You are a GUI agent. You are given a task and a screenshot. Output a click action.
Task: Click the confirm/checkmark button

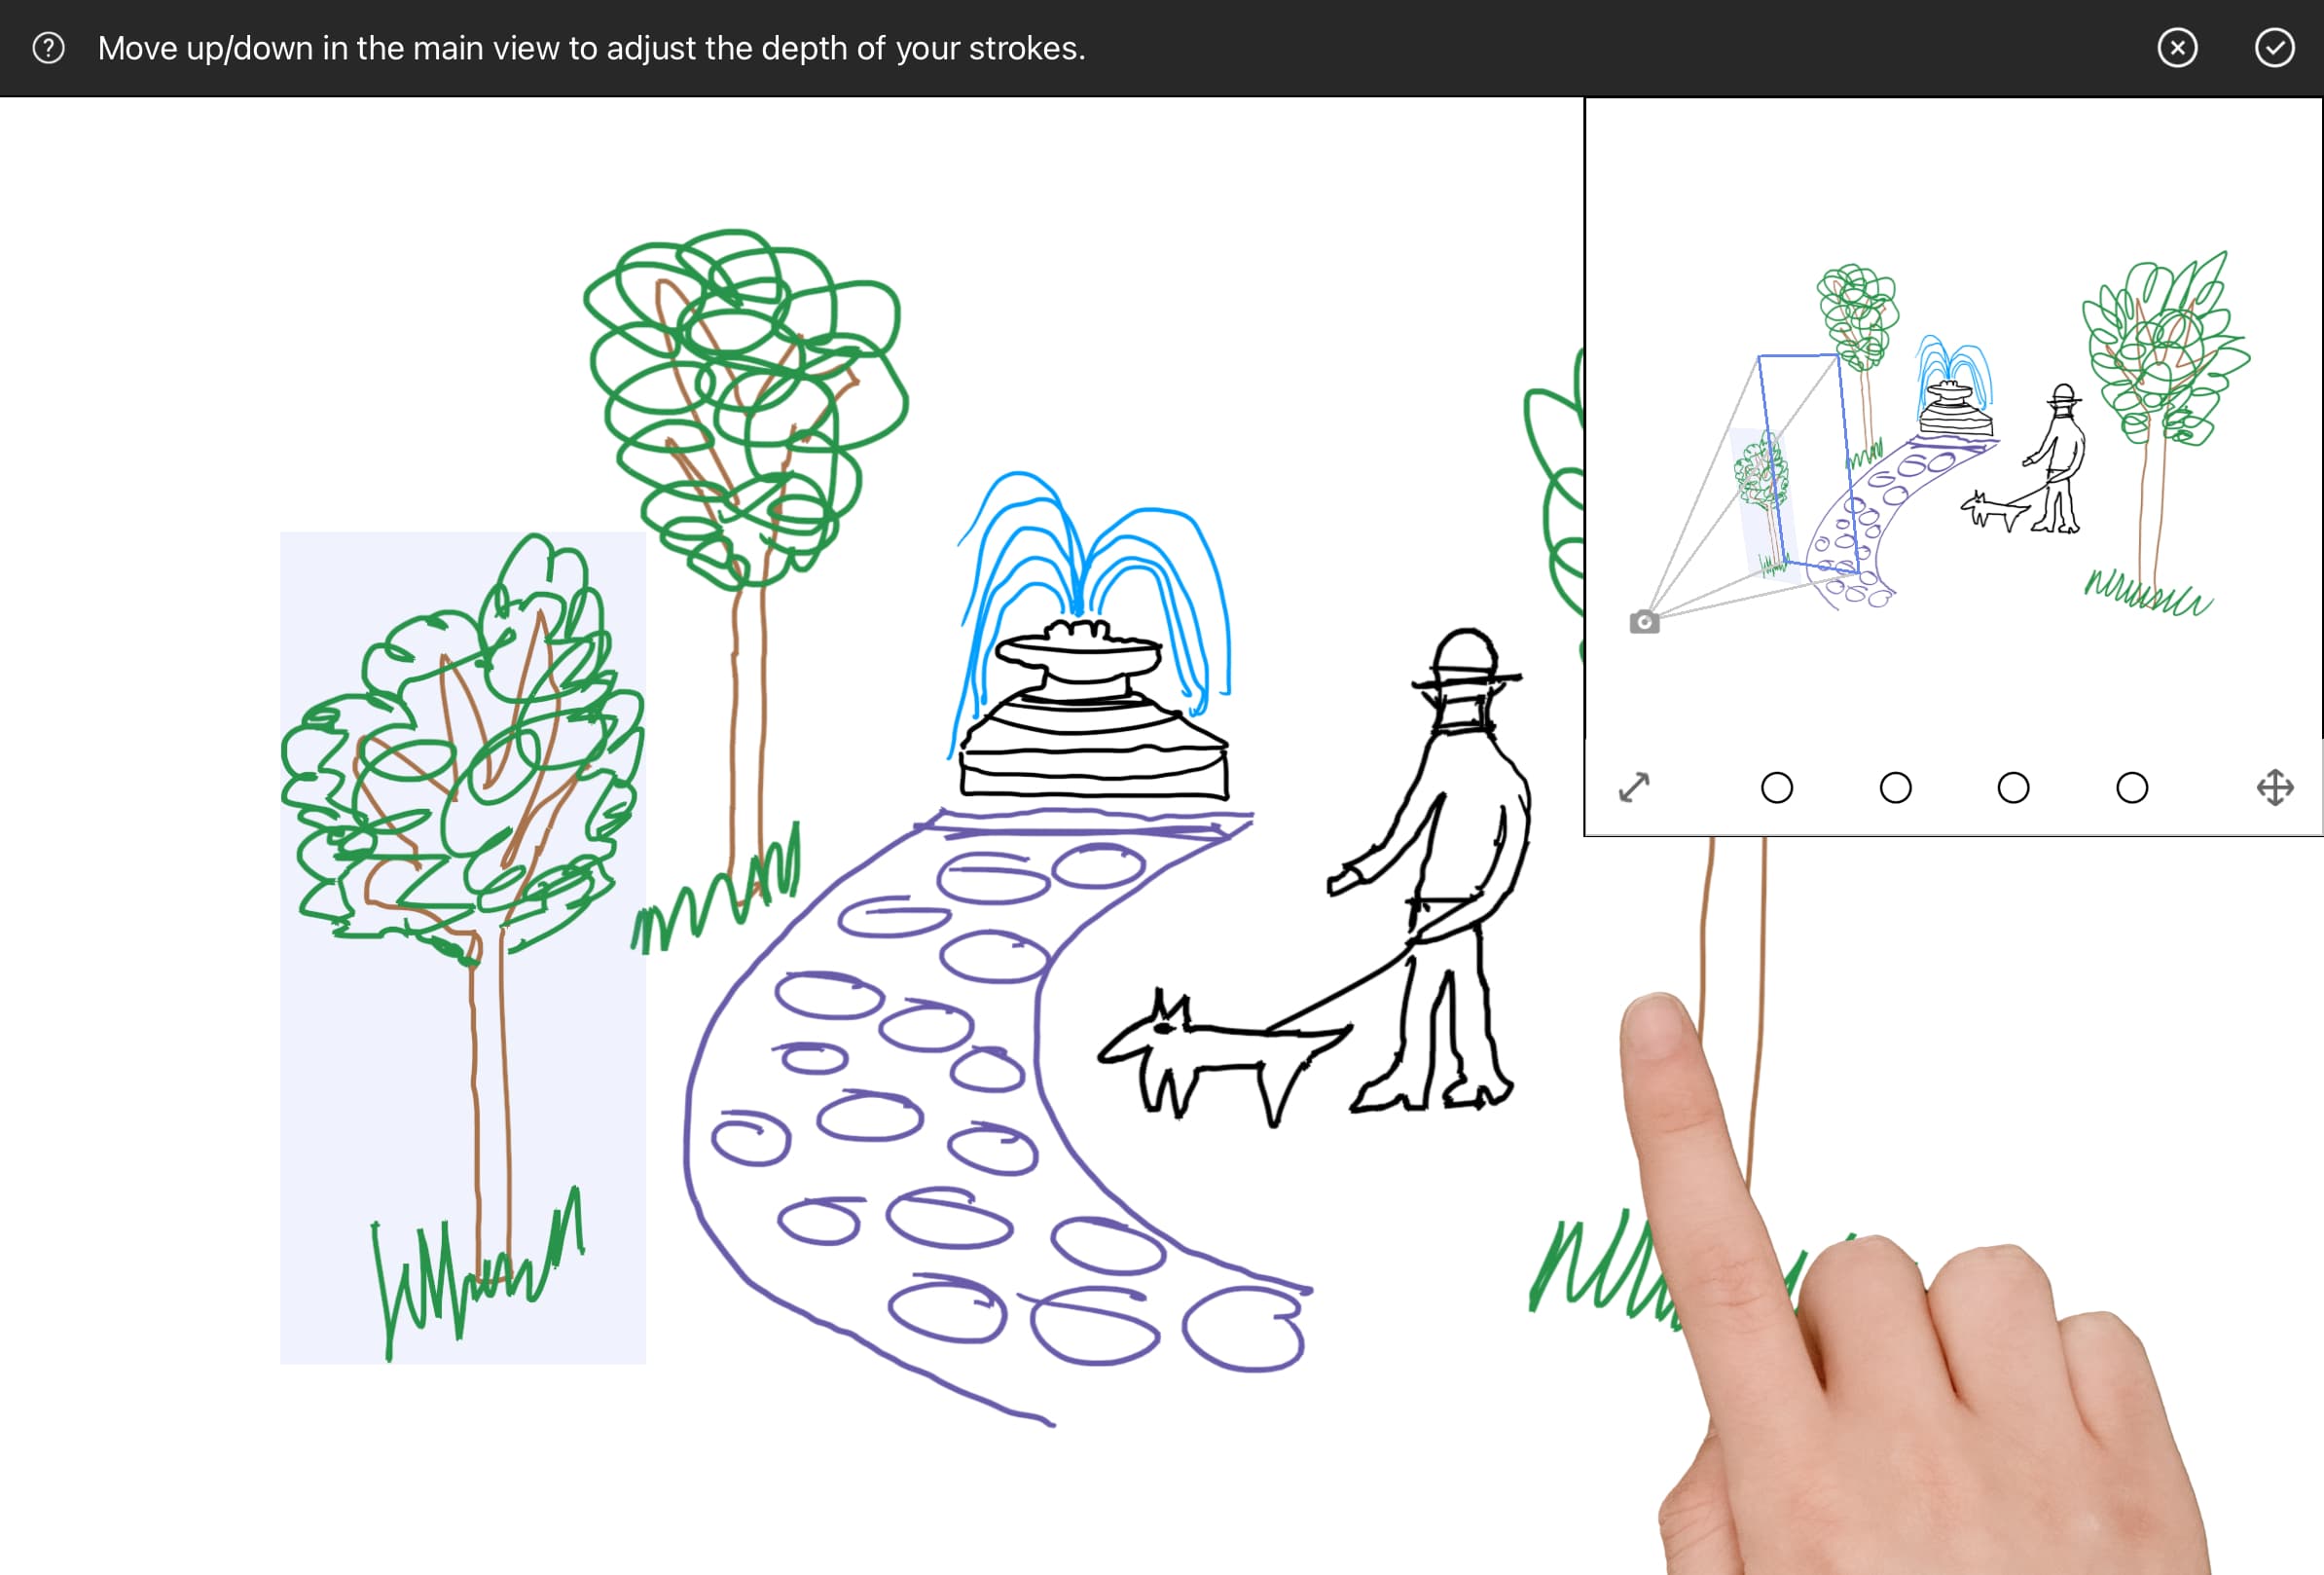click(2274, 48)
